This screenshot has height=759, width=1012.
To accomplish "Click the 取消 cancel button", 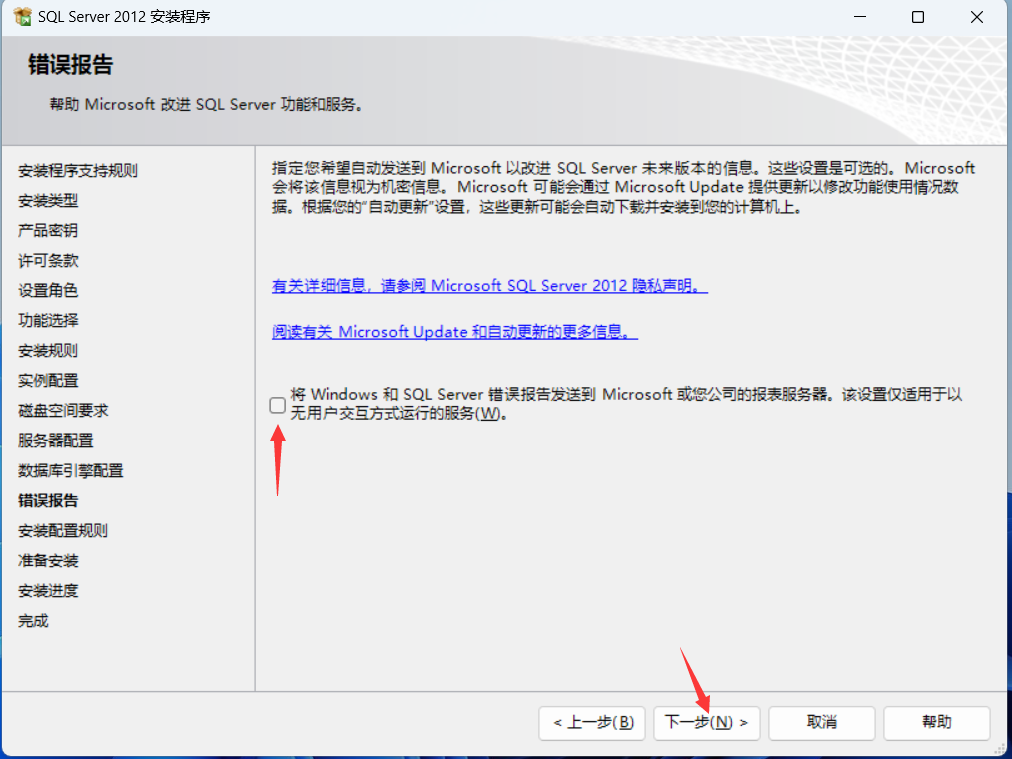I will pos(822,722).
